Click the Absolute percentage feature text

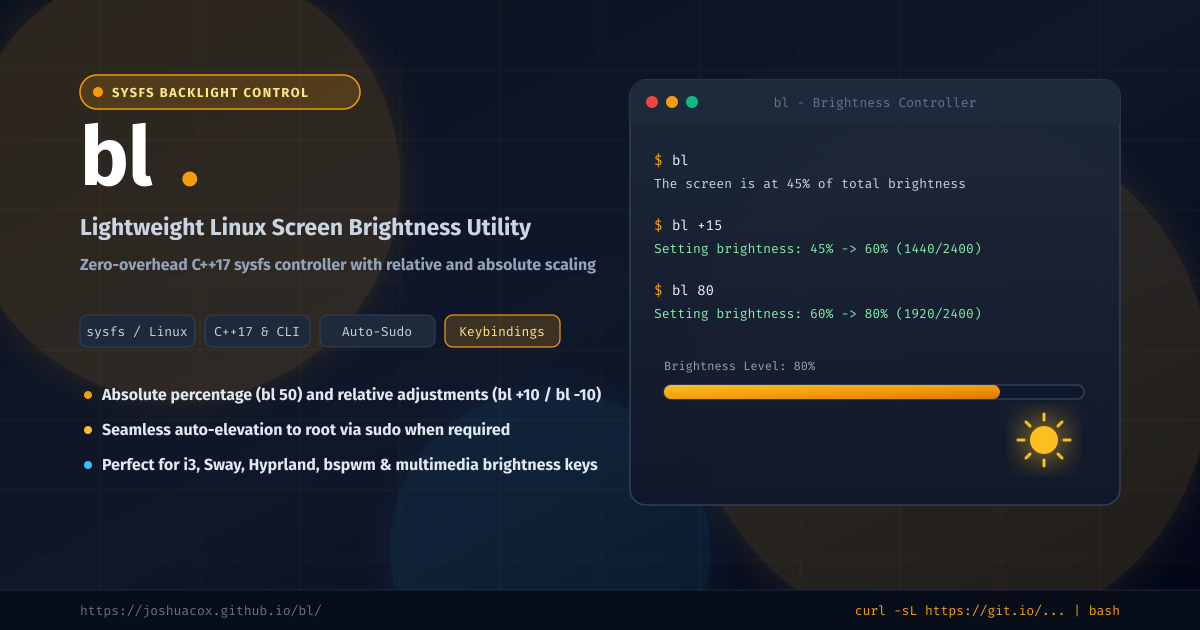352,395
